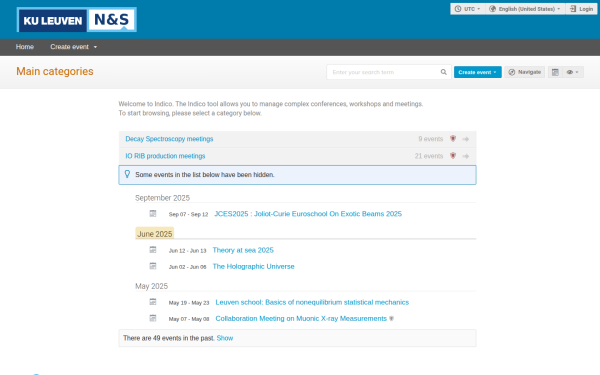Click the Login button
600x375 pixels.
tap(581, 9)
